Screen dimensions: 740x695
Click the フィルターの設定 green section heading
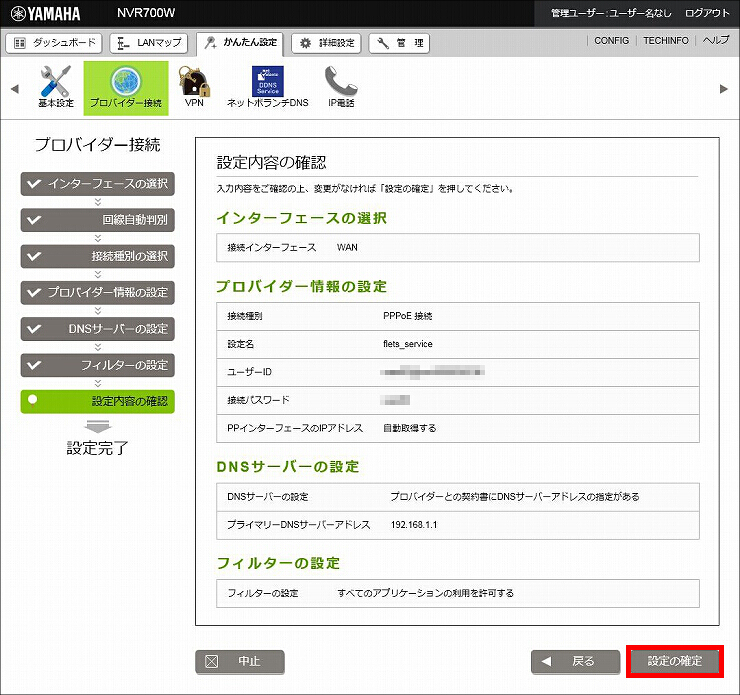click(278, 563)
